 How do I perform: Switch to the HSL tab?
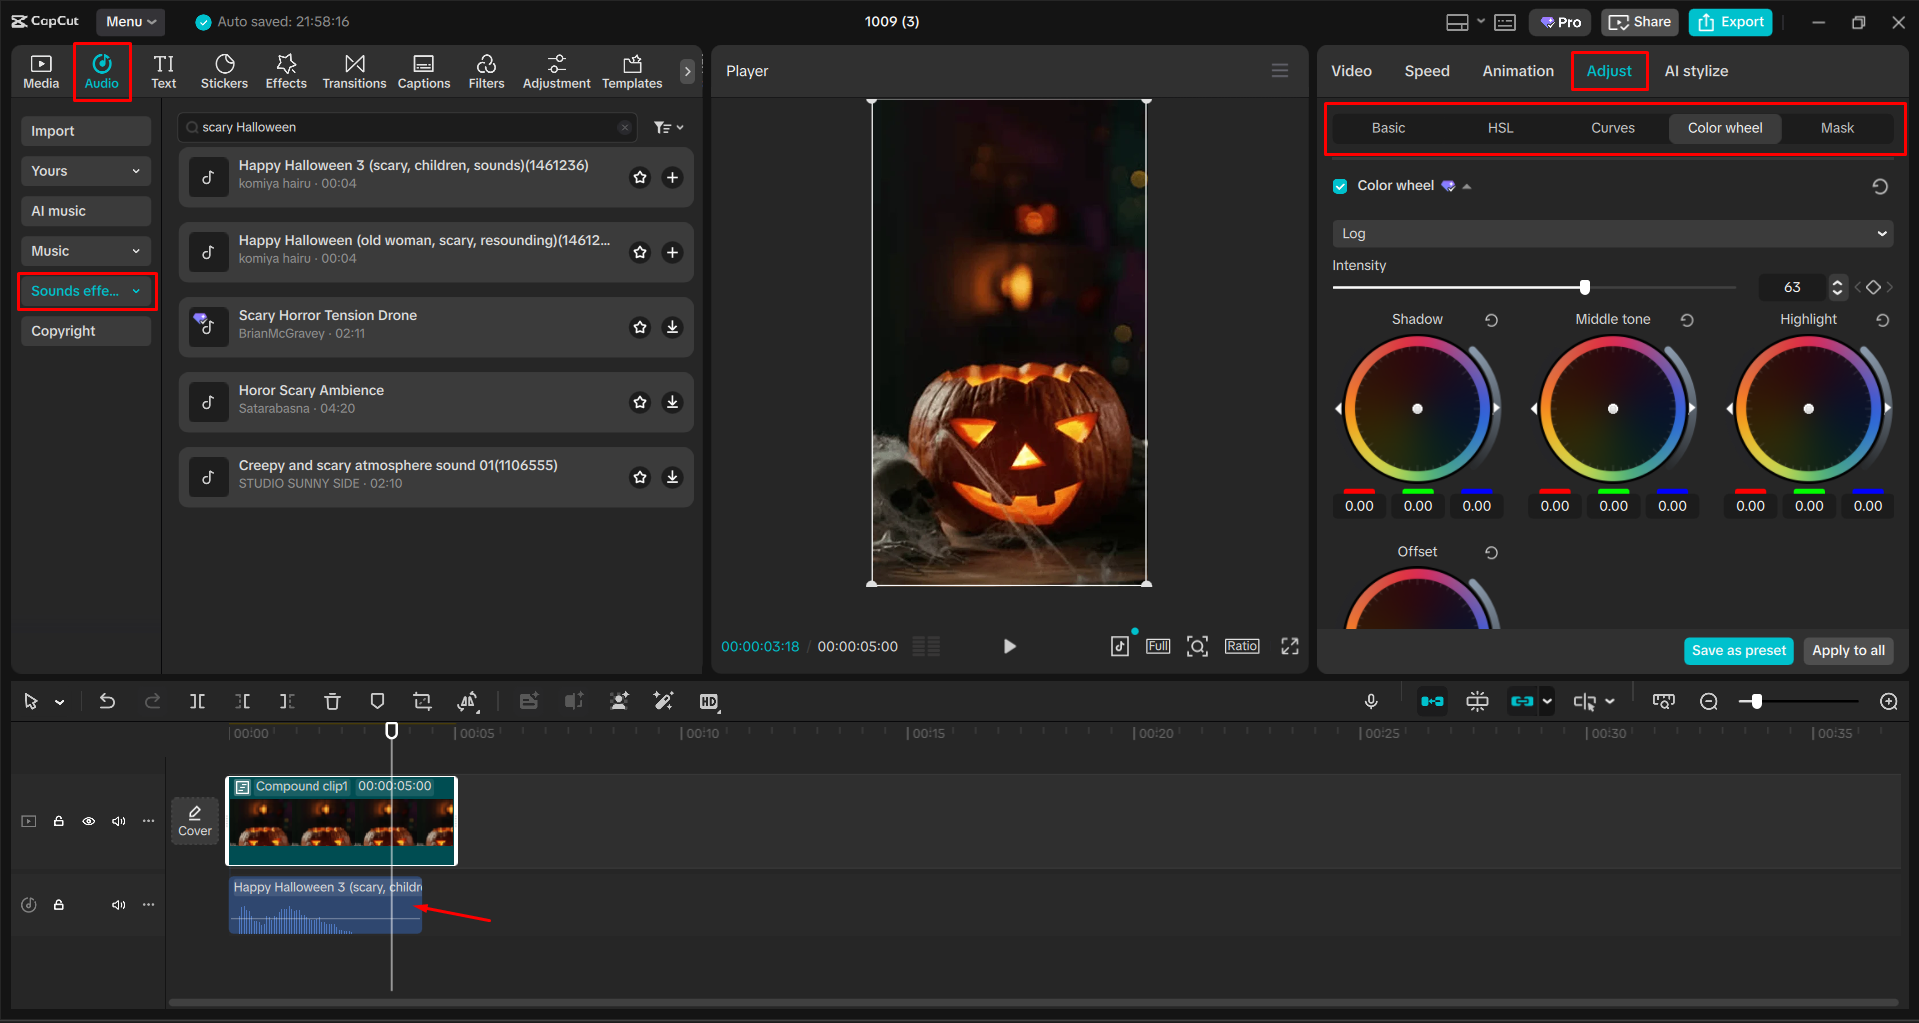coord(1500,127)
